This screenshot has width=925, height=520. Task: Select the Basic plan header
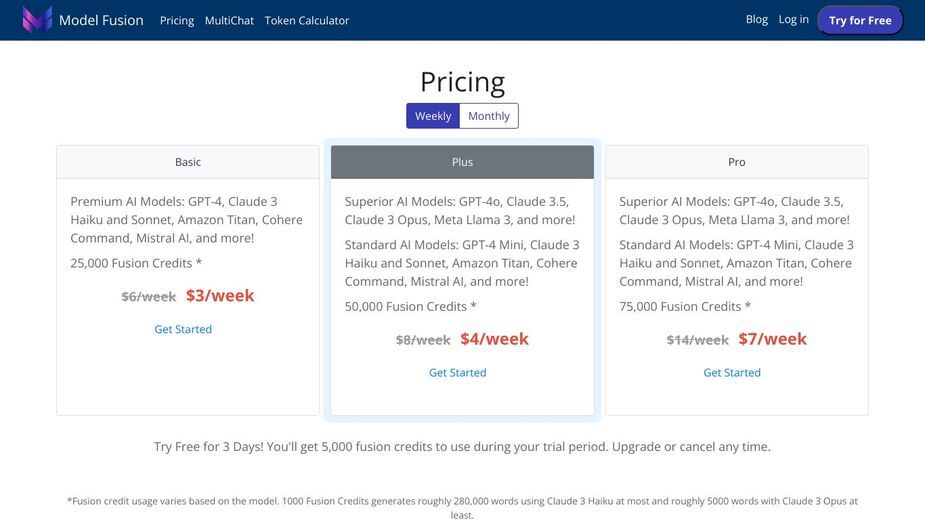pos(188,162)
